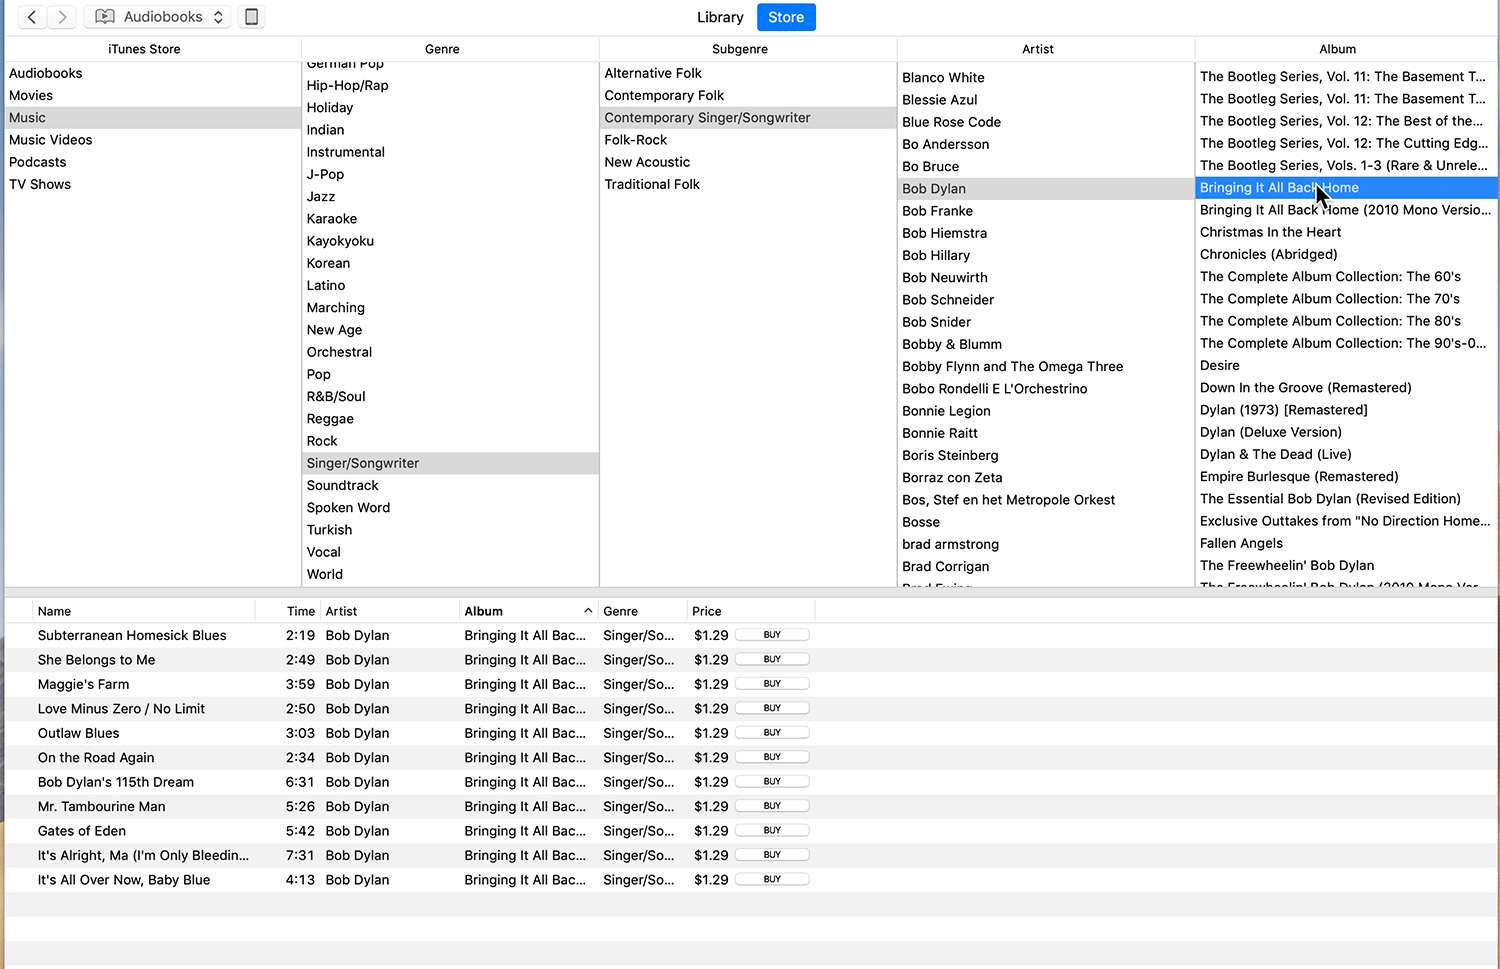
Task: Buy Maggie's Farm
Action: (x=772, y=684)
